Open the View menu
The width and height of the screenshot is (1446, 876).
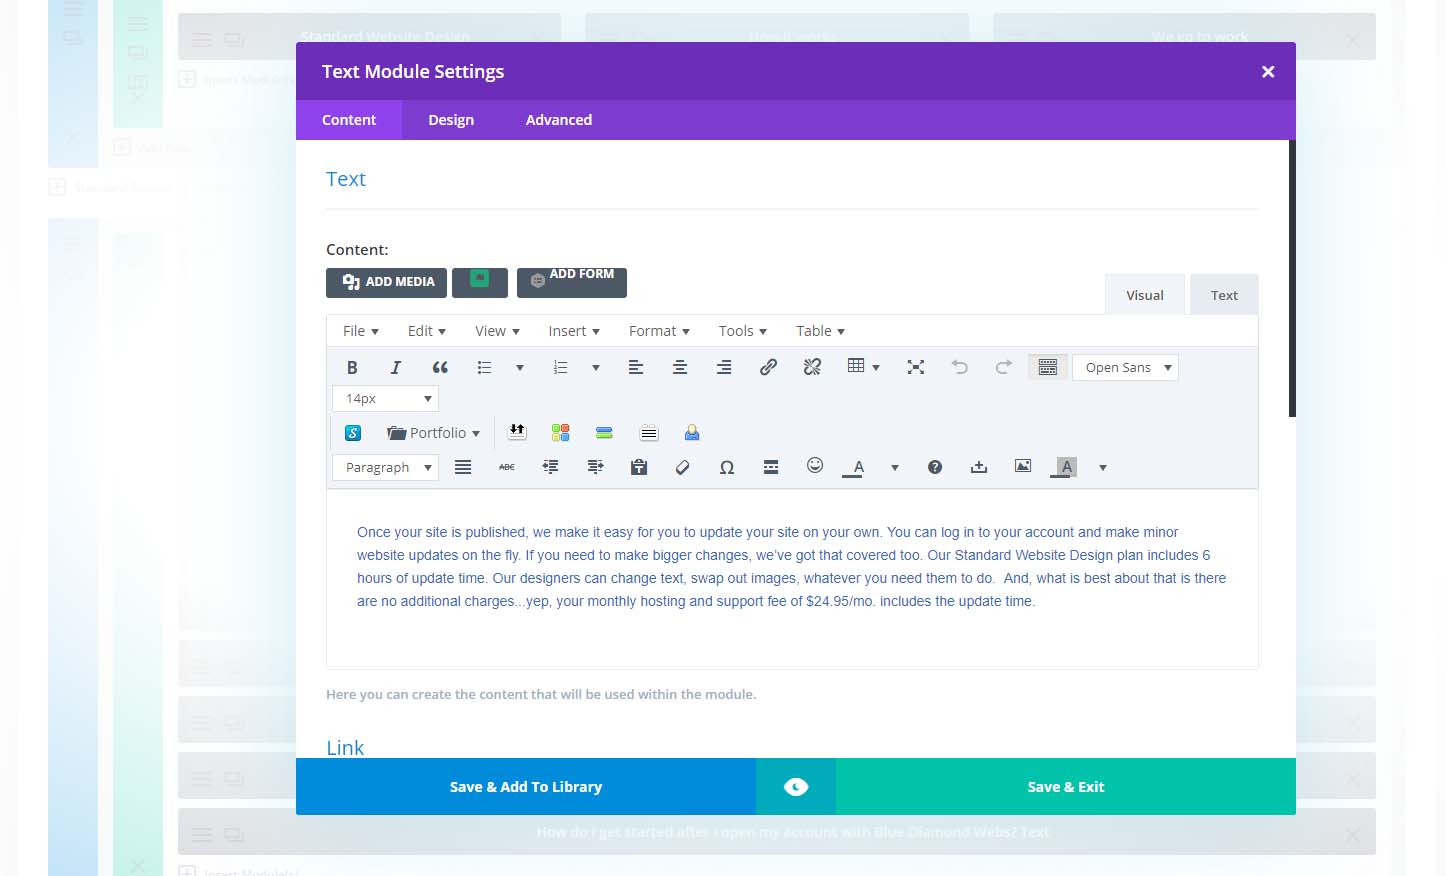(497, 331)
